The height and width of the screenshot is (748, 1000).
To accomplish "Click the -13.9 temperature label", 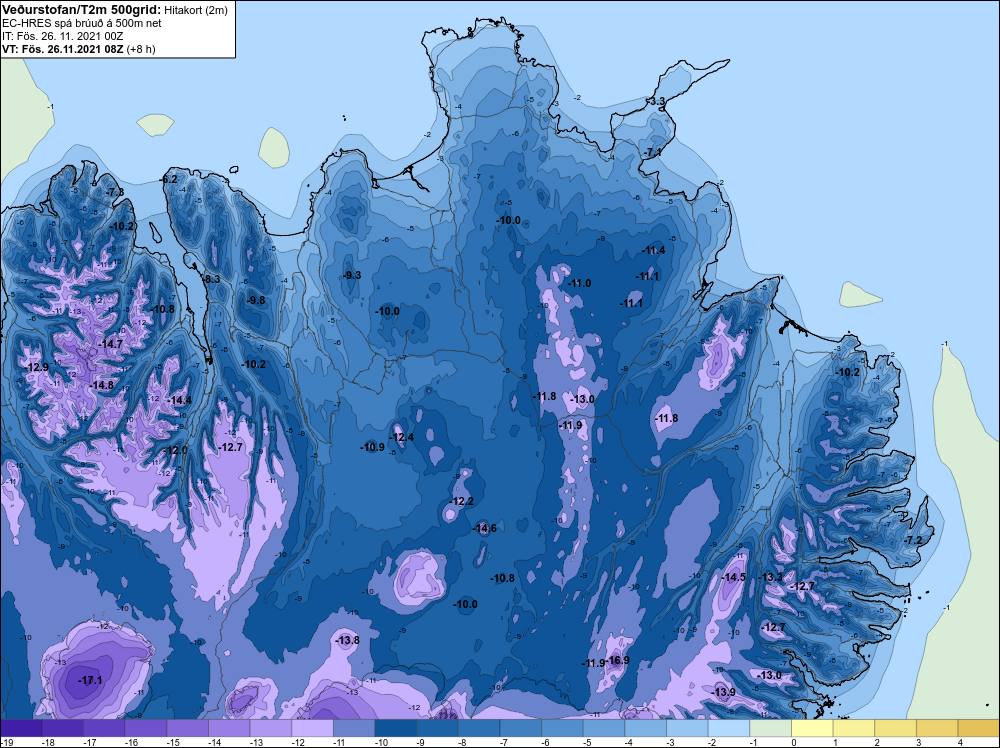I will (724, 693).
